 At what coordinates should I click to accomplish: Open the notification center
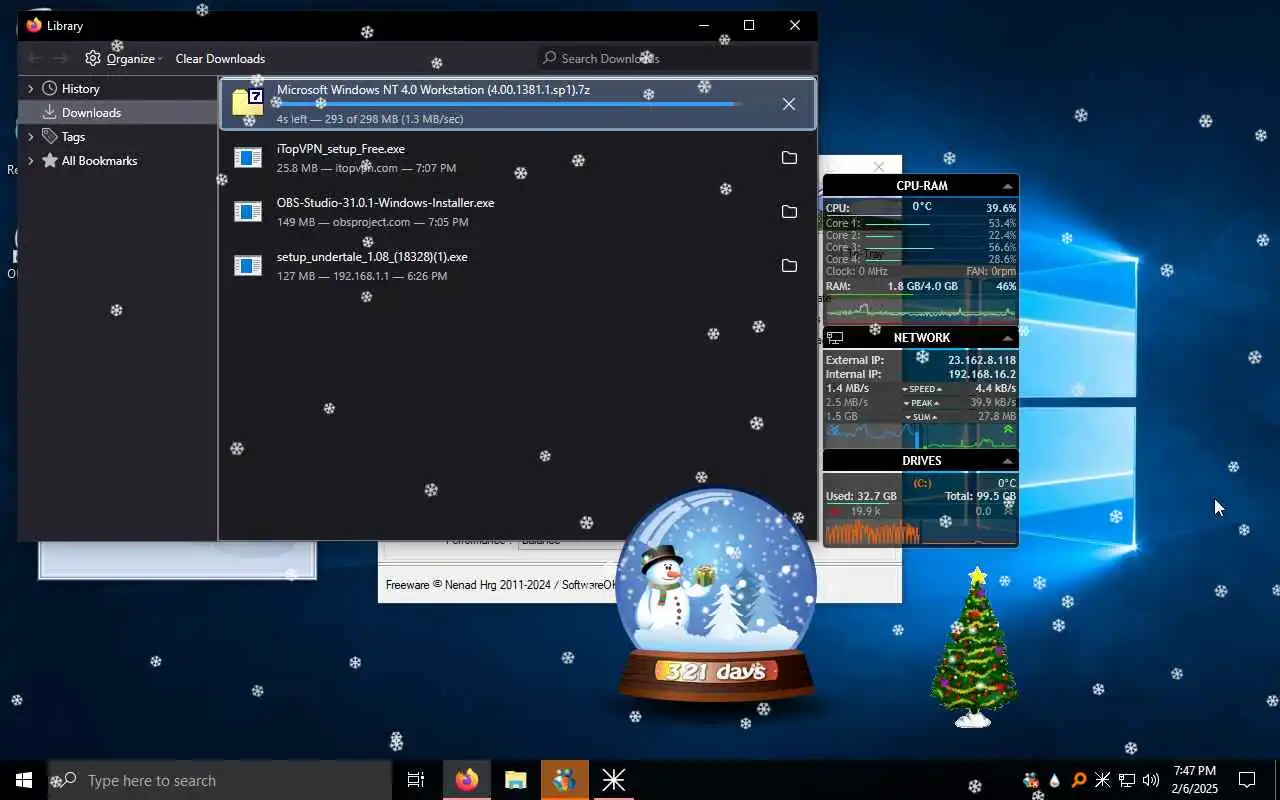(x=1247, y=780)
